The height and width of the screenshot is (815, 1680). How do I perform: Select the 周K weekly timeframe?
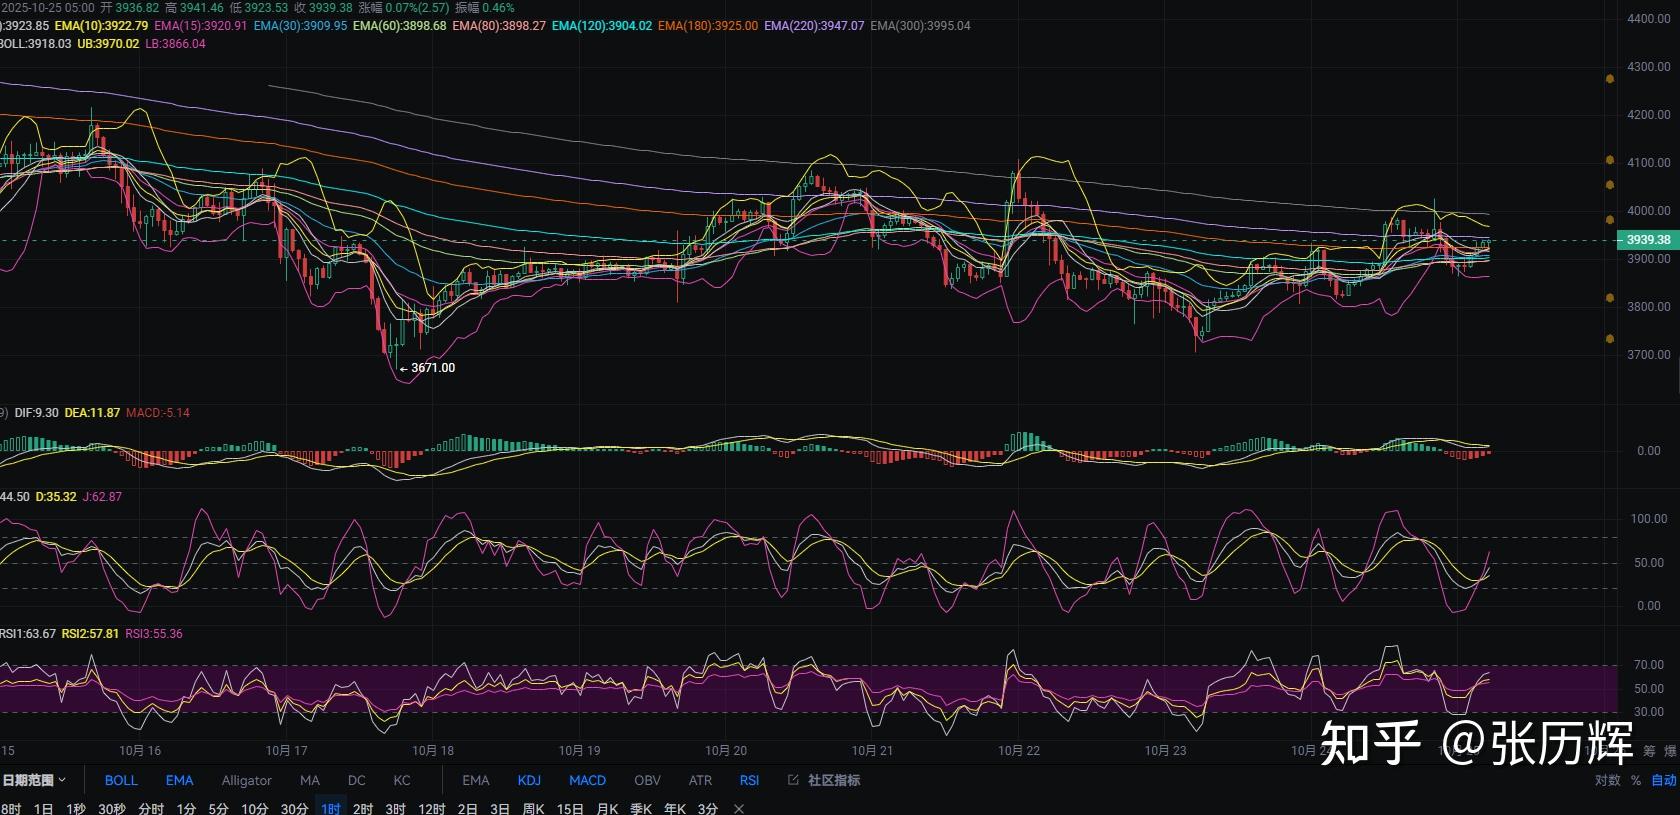pos(533,809)
